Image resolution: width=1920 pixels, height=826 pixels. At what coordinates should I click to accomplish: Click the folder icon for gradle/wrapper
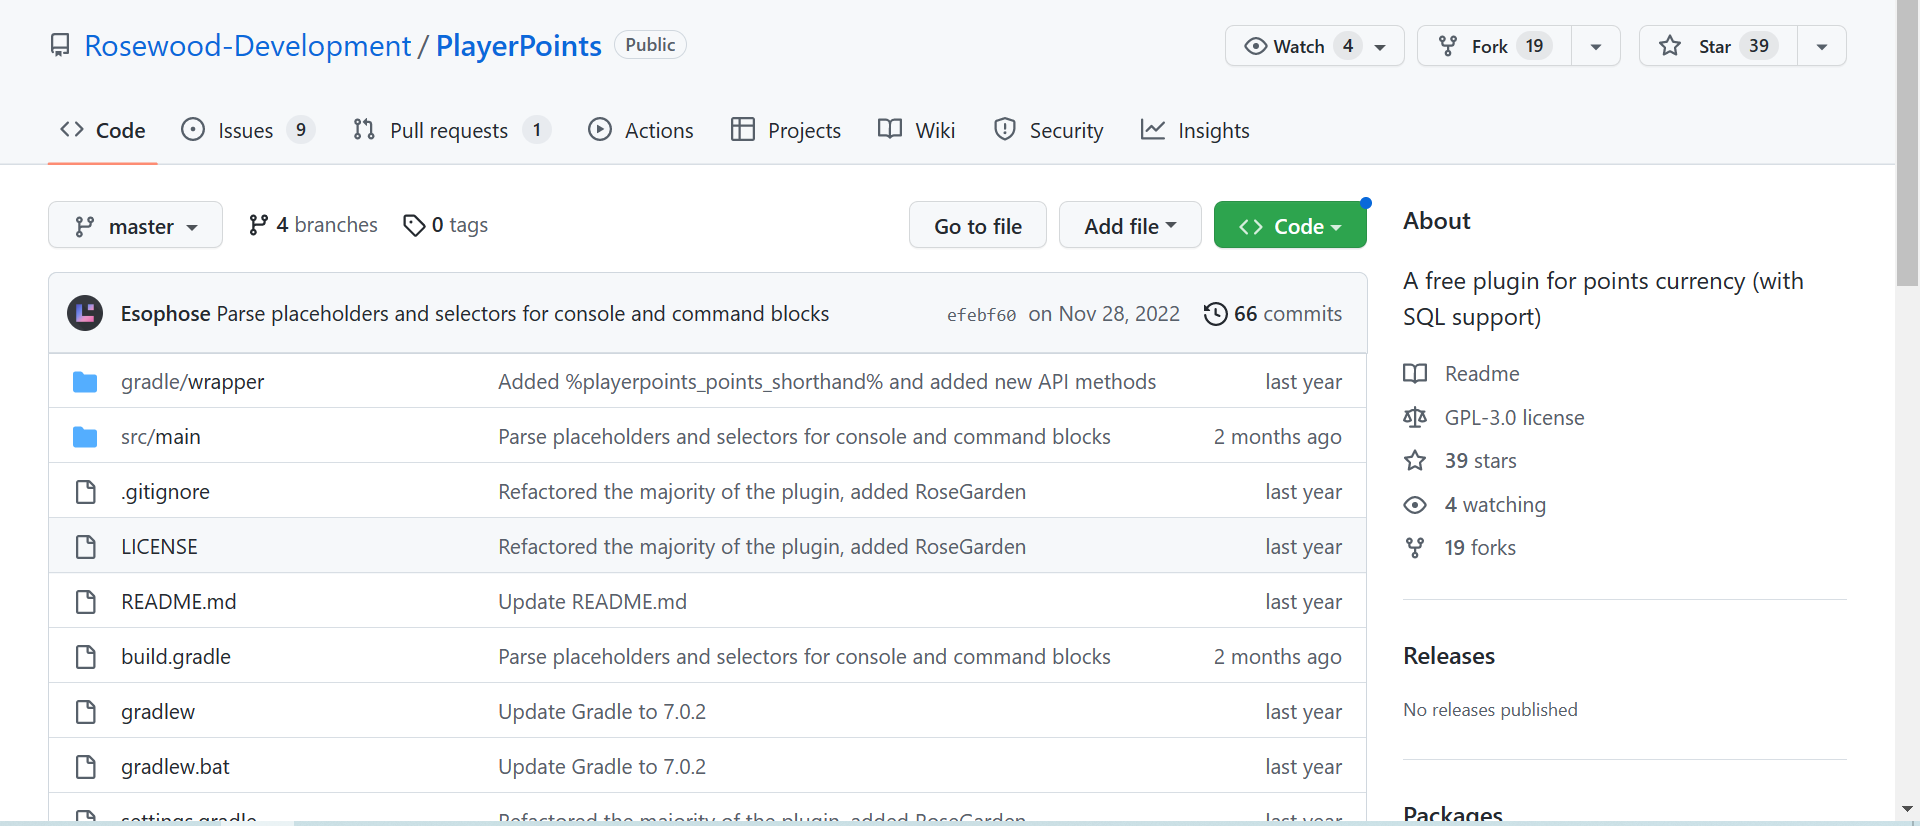85,382
